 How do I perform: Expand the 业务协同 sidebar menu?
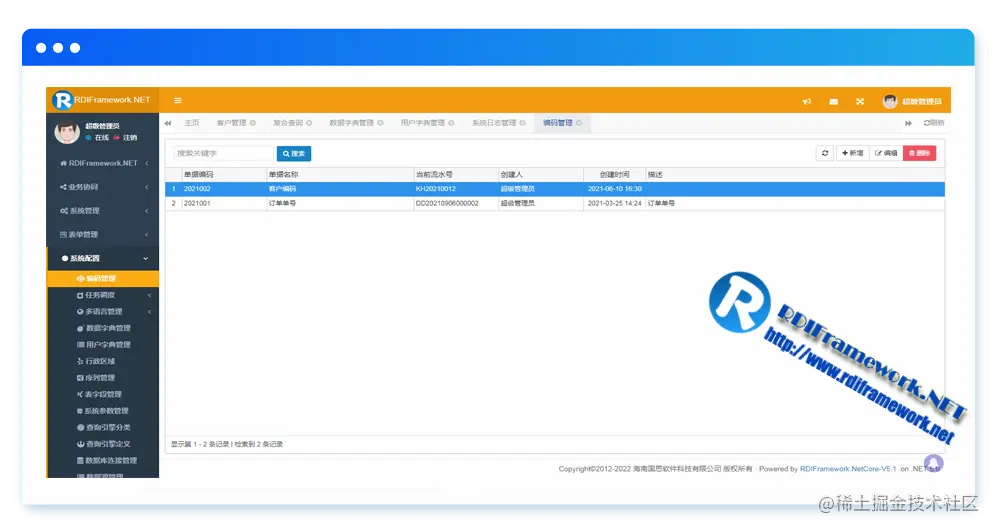click(x=103, y=187)
